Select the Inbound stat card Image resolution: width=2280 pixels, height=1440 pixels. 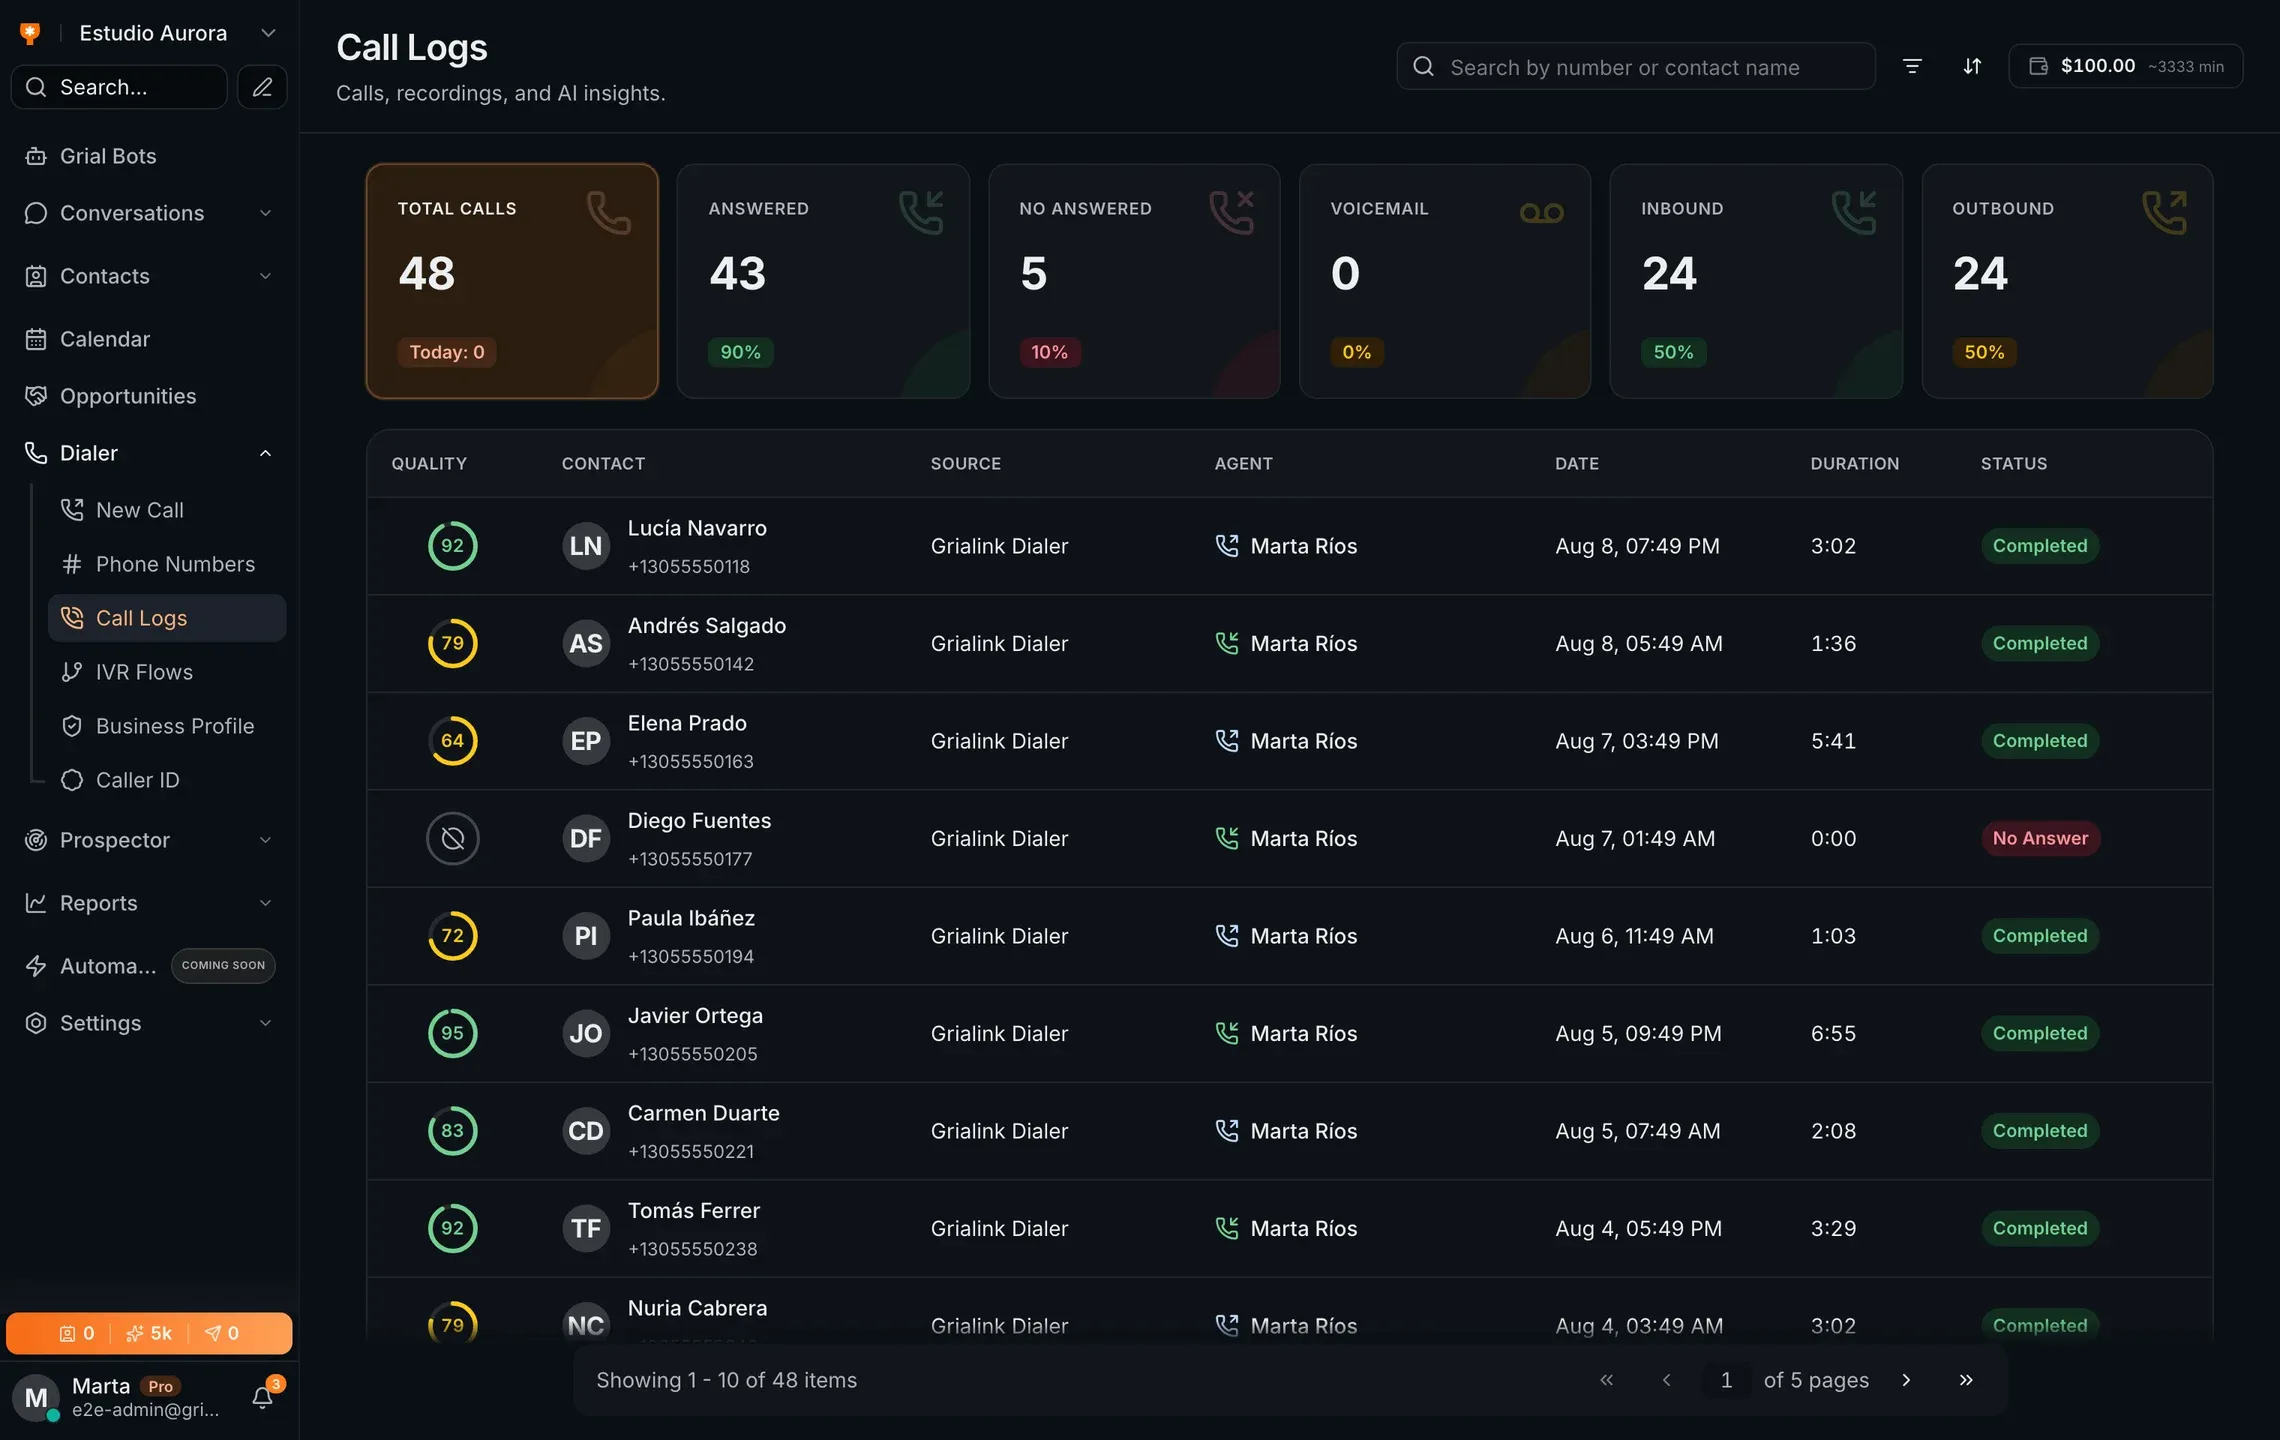[1756, 281]
